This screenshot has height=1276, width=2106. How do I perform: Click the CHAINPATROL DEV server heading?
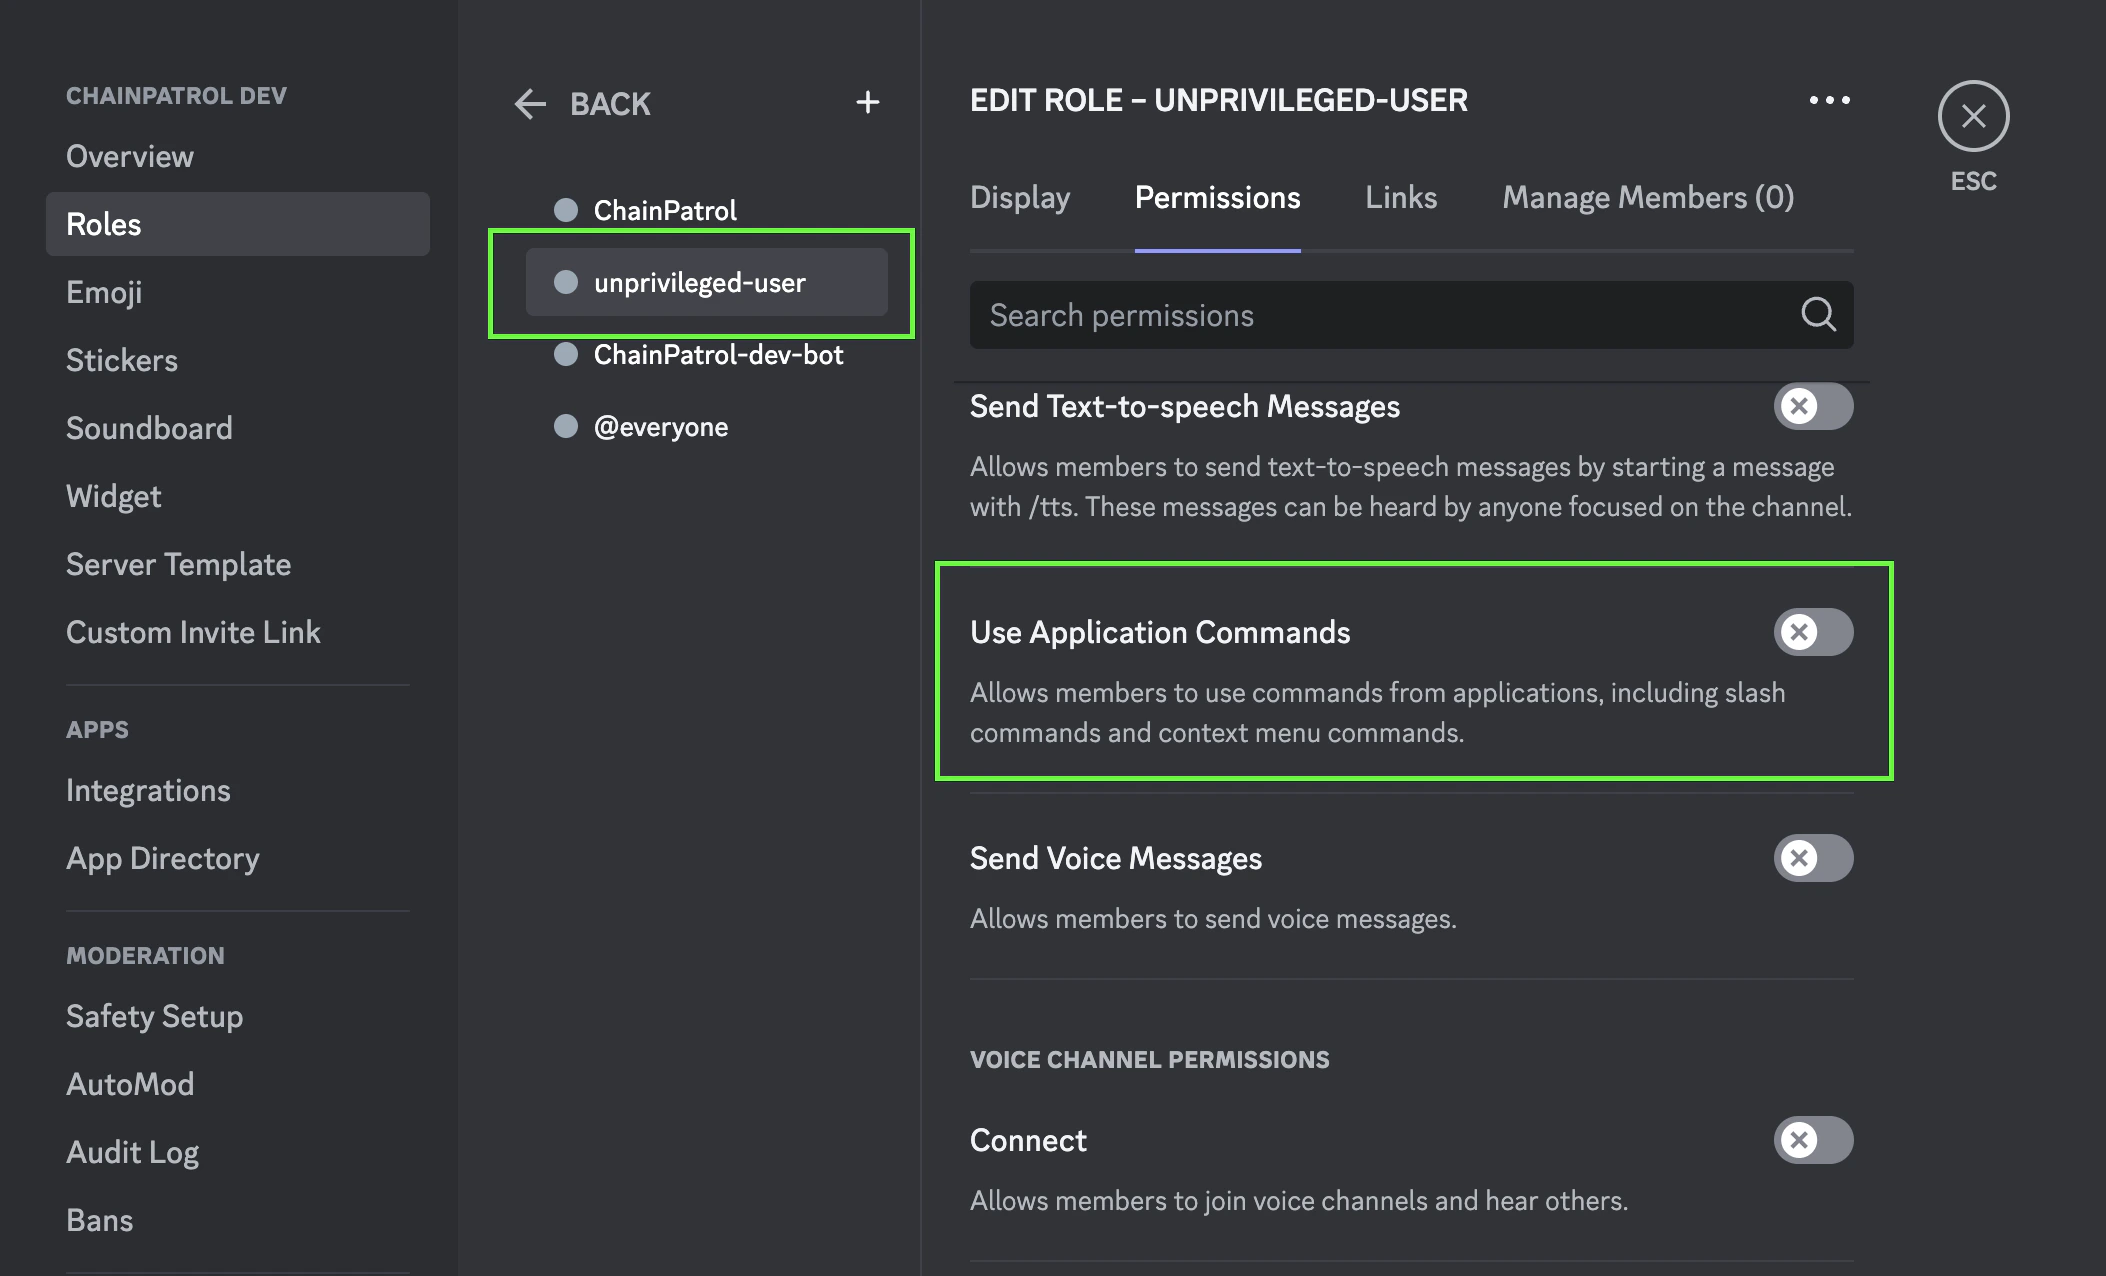176,95
